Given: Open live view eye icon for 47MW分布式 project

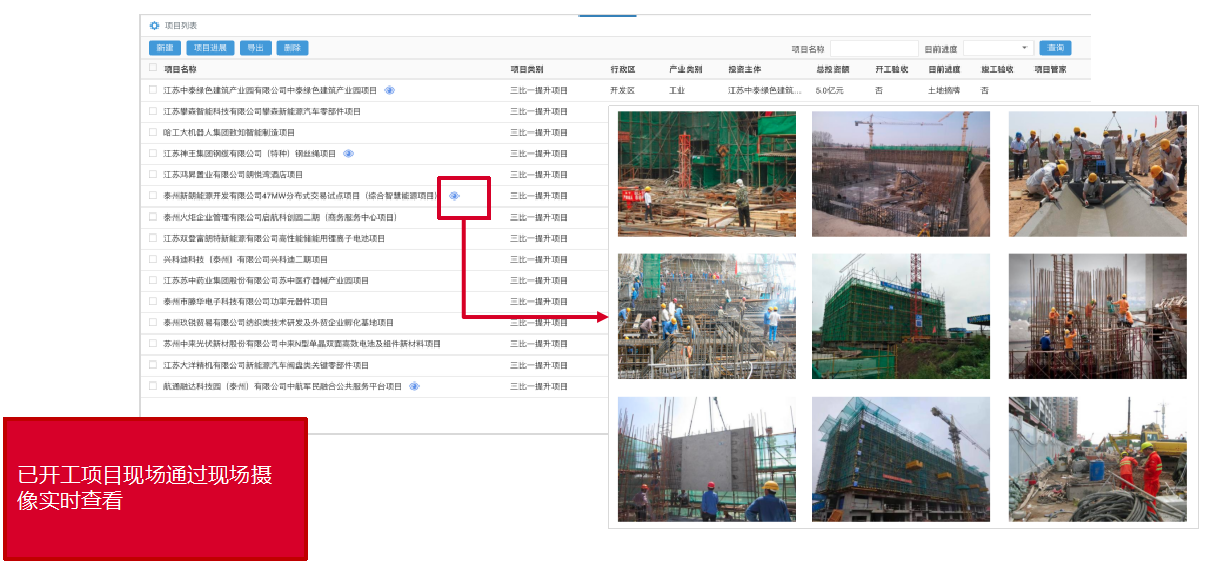Looking at the screenshot, I should 454,196.
